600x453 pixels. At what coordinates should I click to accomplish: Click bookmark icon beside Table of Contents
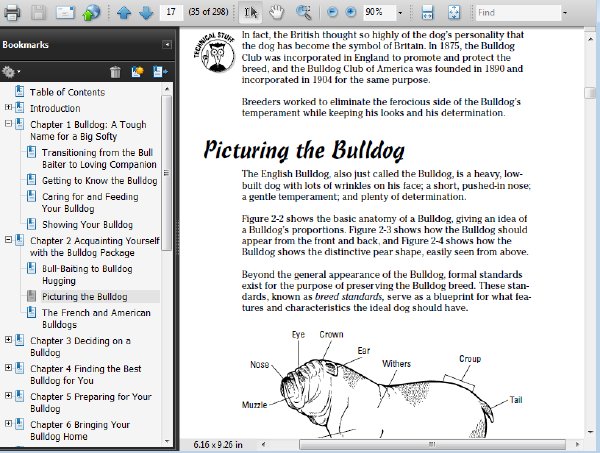click(20, 91)
